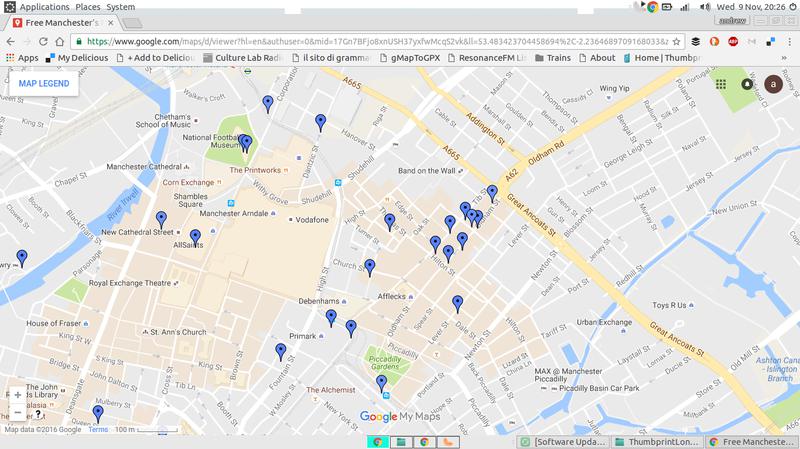Image resolution: width=800 pixels, height=449 pixels.
Task: Click the Royal Exchange Theatre label
Action: tap(130, 283)
